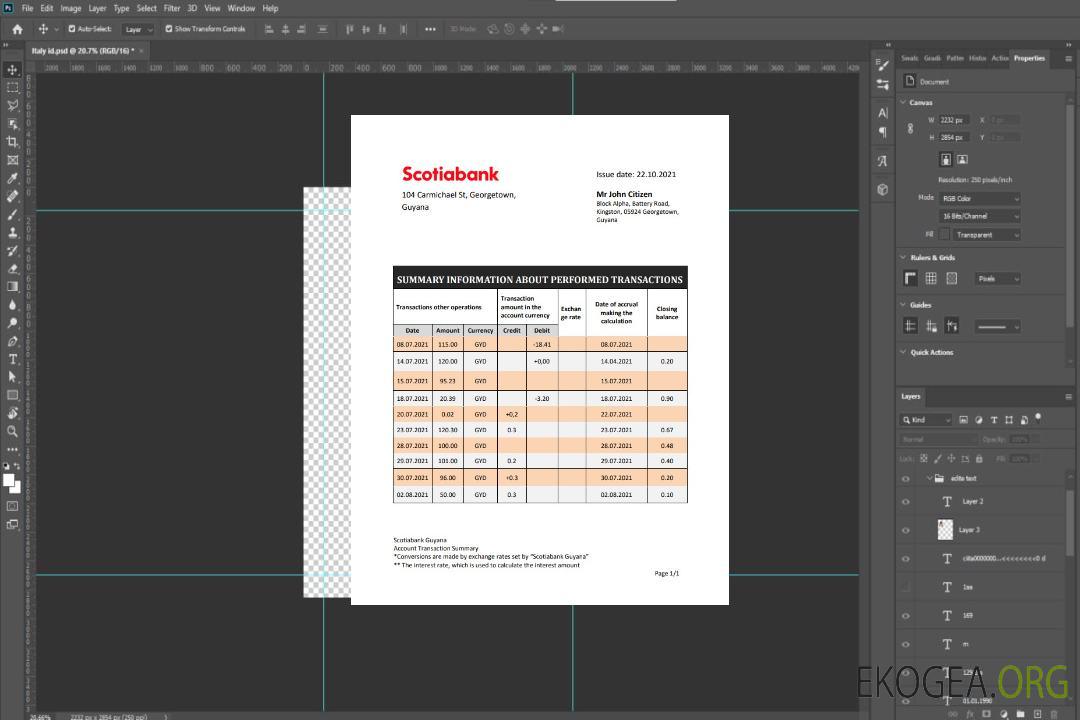Open the File menu
The height and width of the screenshot is (720, 1080).
coord(28,8)
